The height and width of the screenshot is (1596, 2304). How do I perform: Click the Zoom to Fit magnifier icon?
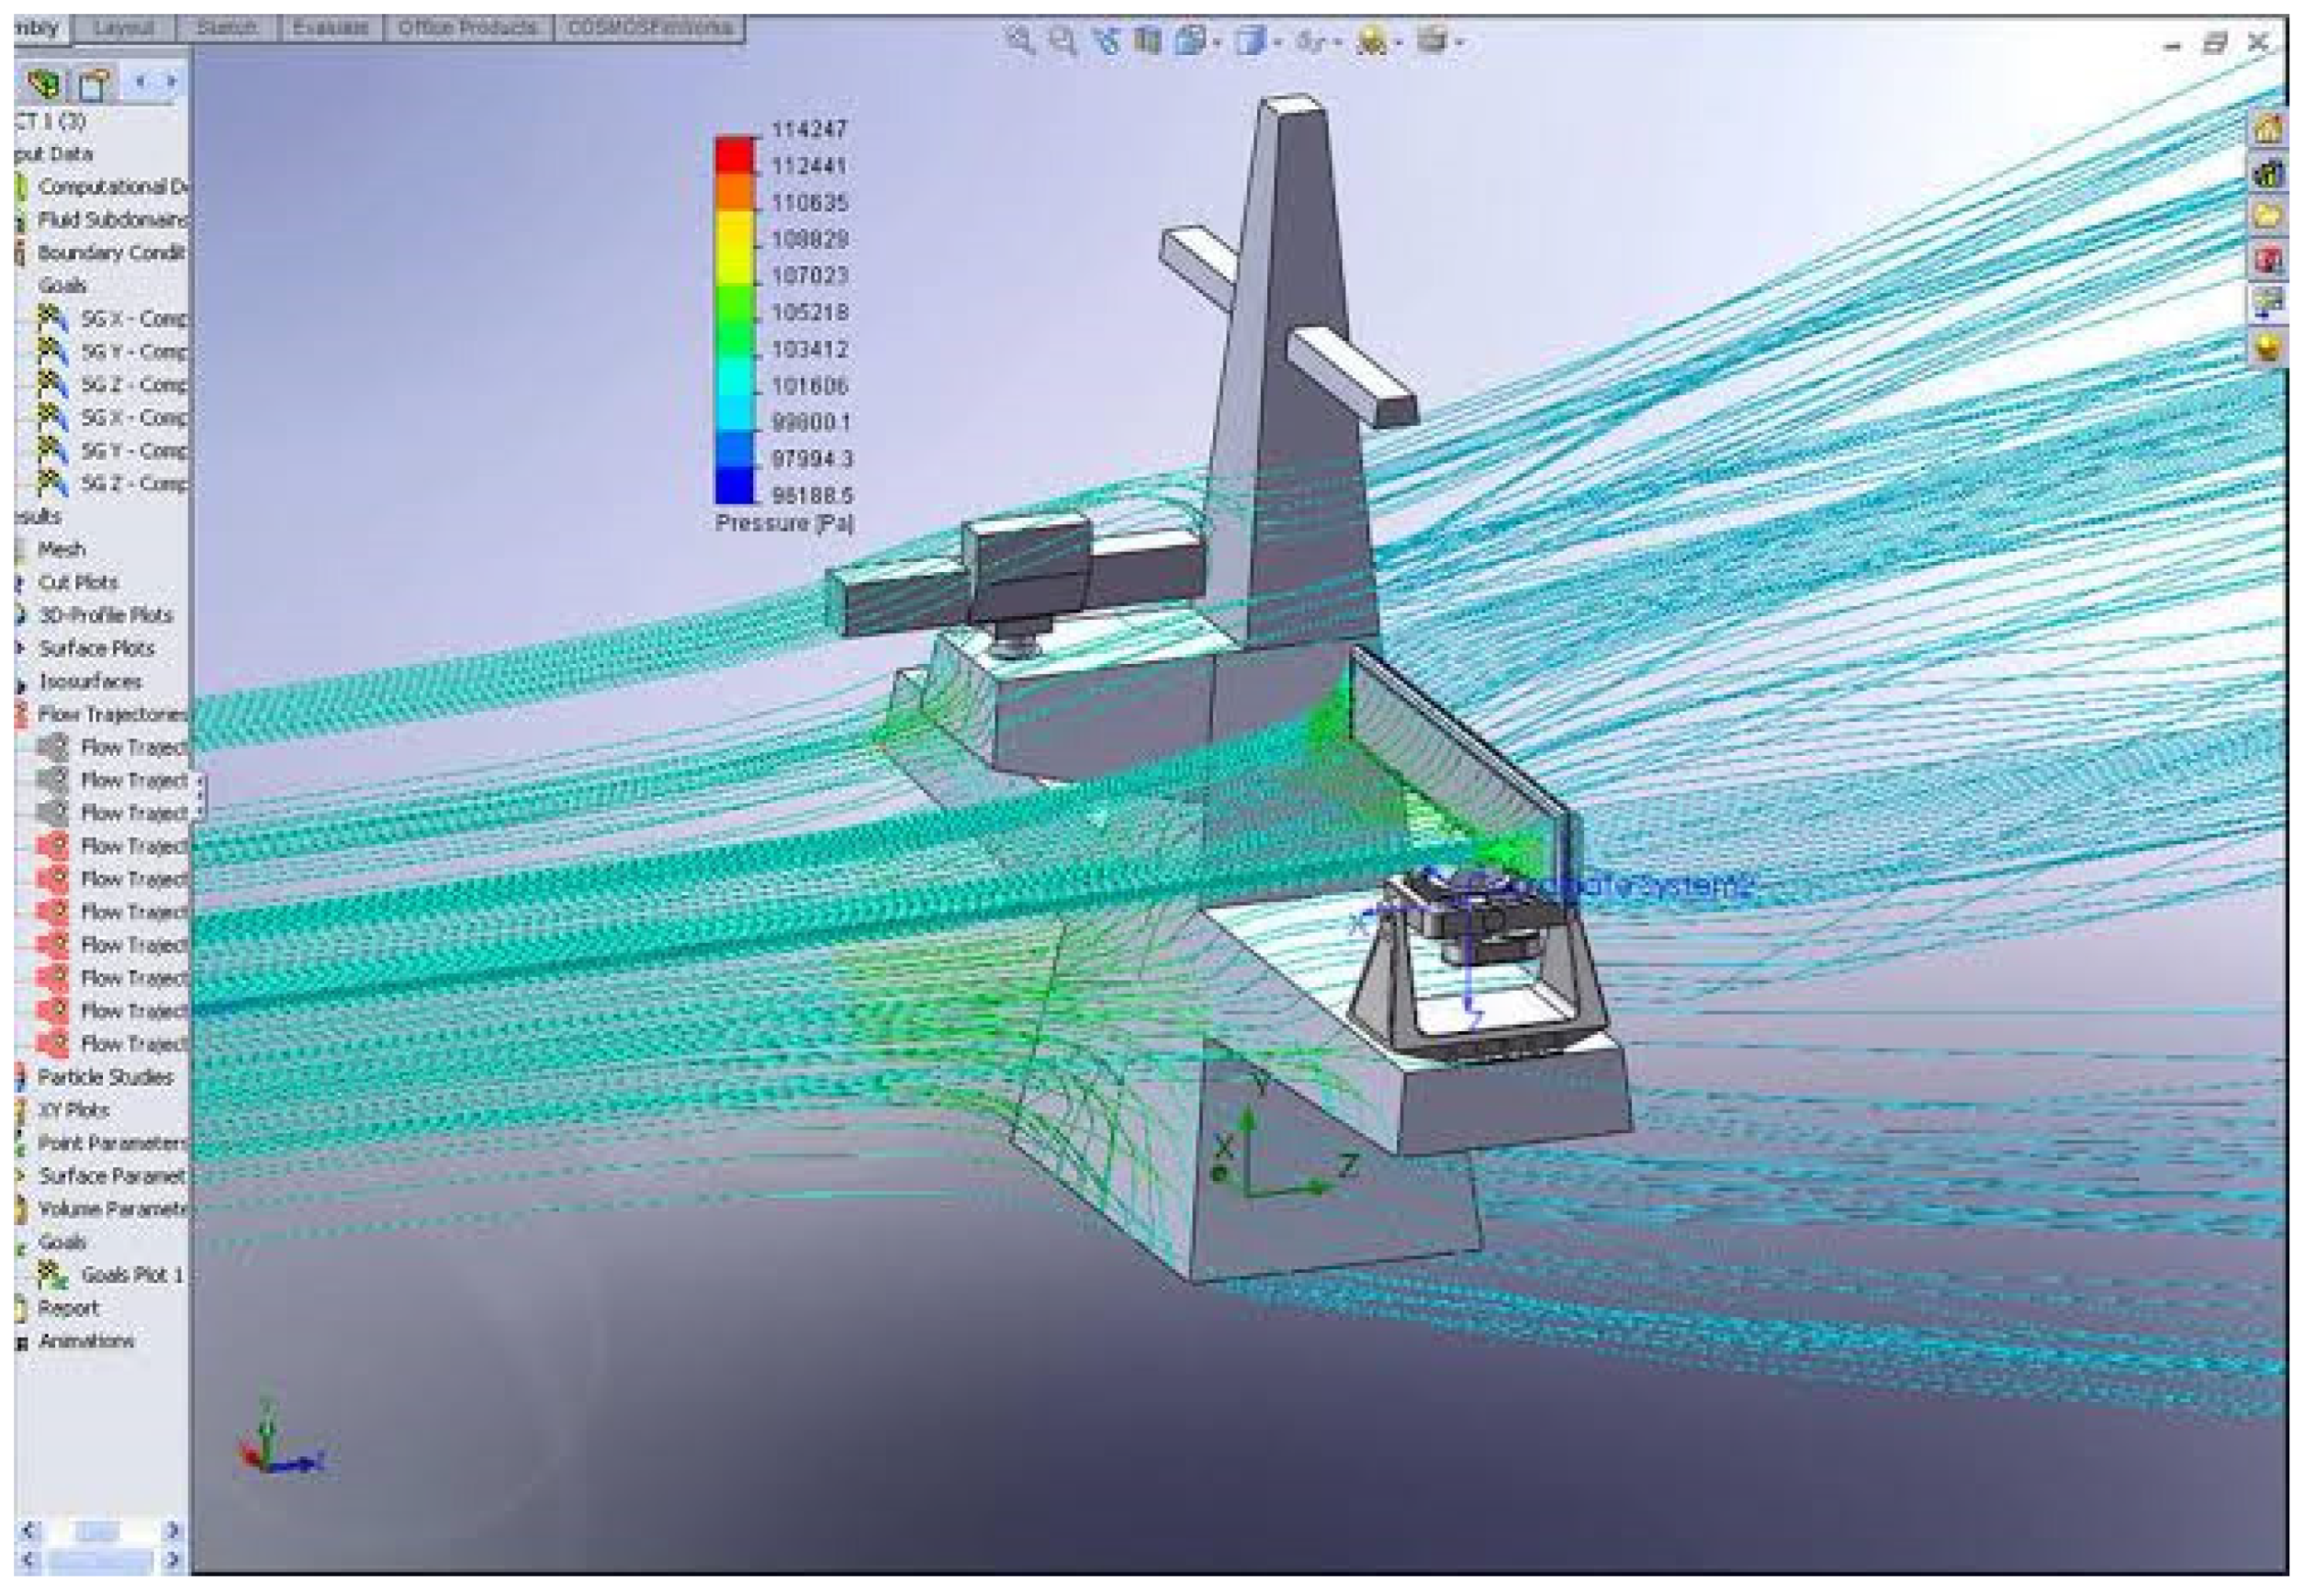click(x=1018, y=41)
